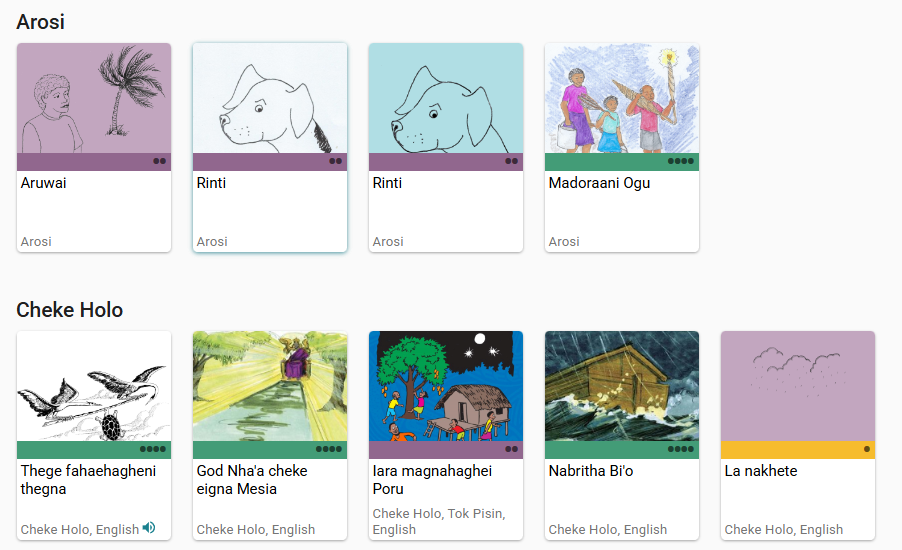Open the white-background Rinti dog cover
The height and width of the screenshot is (550, 902).
coord(270,98)
